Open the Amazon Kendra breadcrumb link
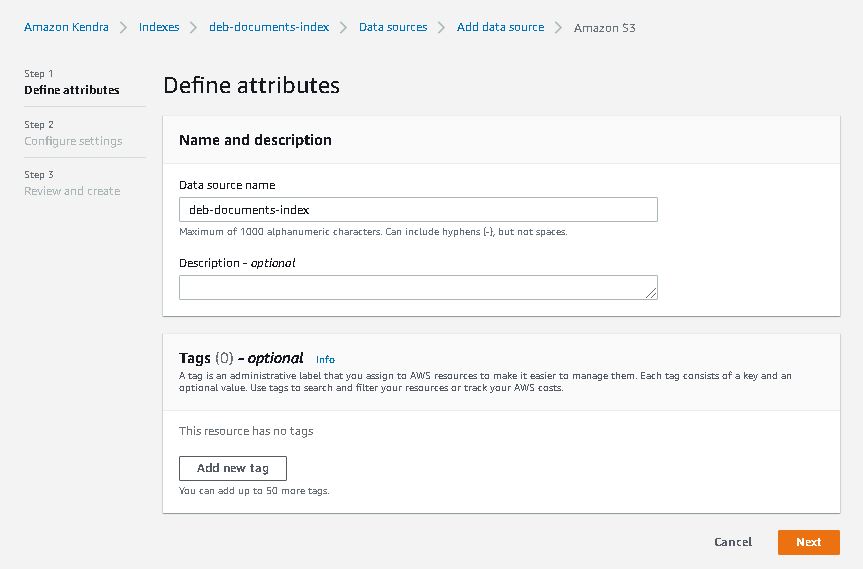The height and width of the screenshot is (569, 863). (x=66, y=27)
